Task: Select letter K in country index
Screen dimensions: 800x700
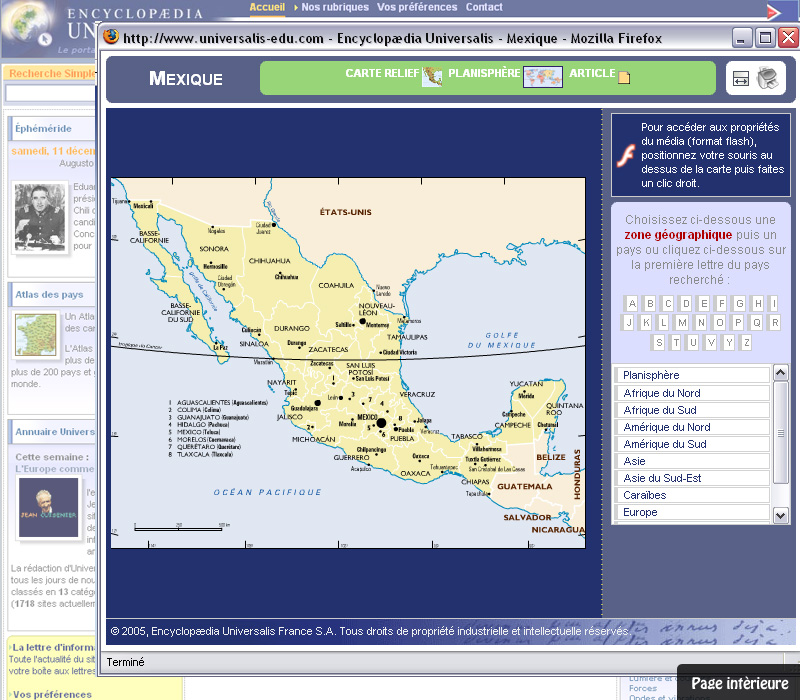Action: (646, 322)
